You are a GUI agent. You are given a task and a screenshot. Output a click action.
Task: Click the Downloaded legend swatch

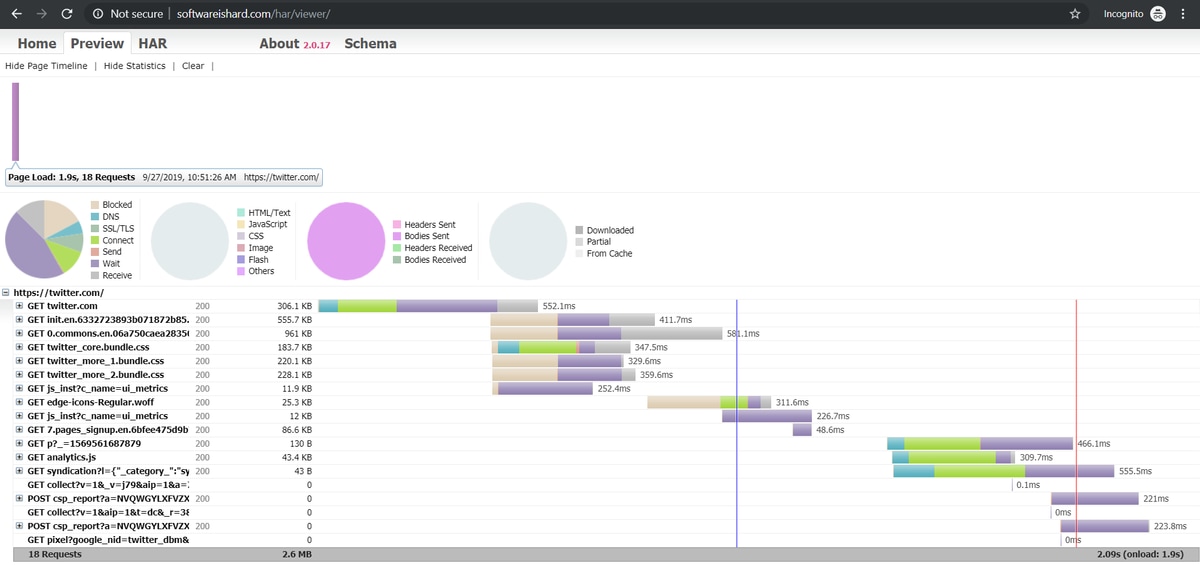pyautogui.click(x=578, y=230)
